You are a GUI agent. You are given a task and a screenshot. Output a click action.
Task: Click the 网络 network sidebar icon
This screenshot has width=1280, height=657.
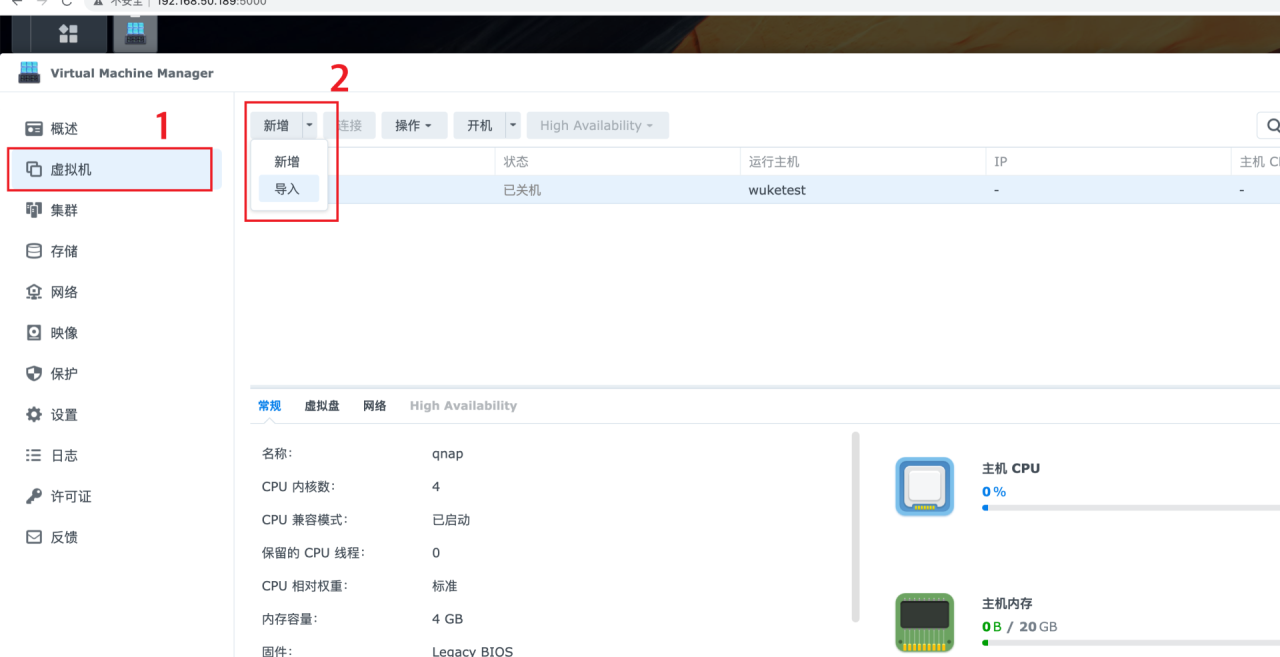(x=34, y=292)
